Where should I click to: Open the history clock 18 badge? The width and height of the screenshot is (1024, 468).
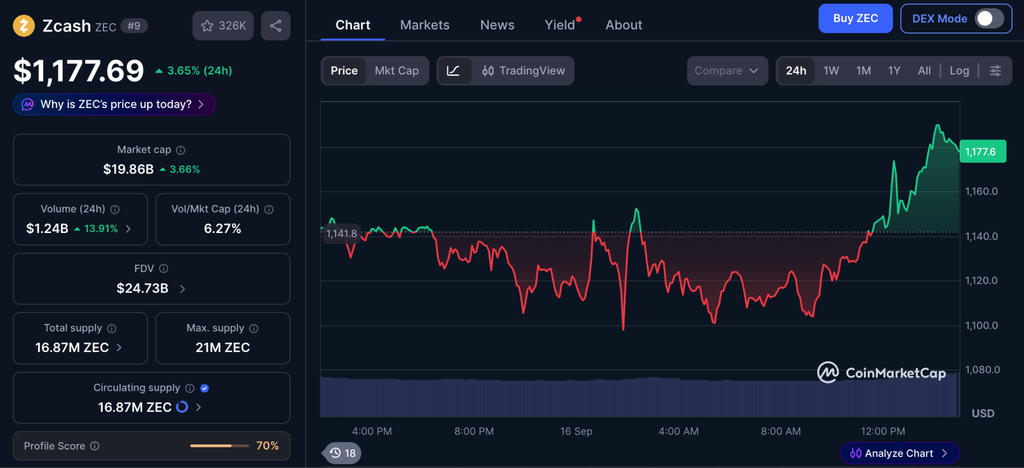coord(342,452)
